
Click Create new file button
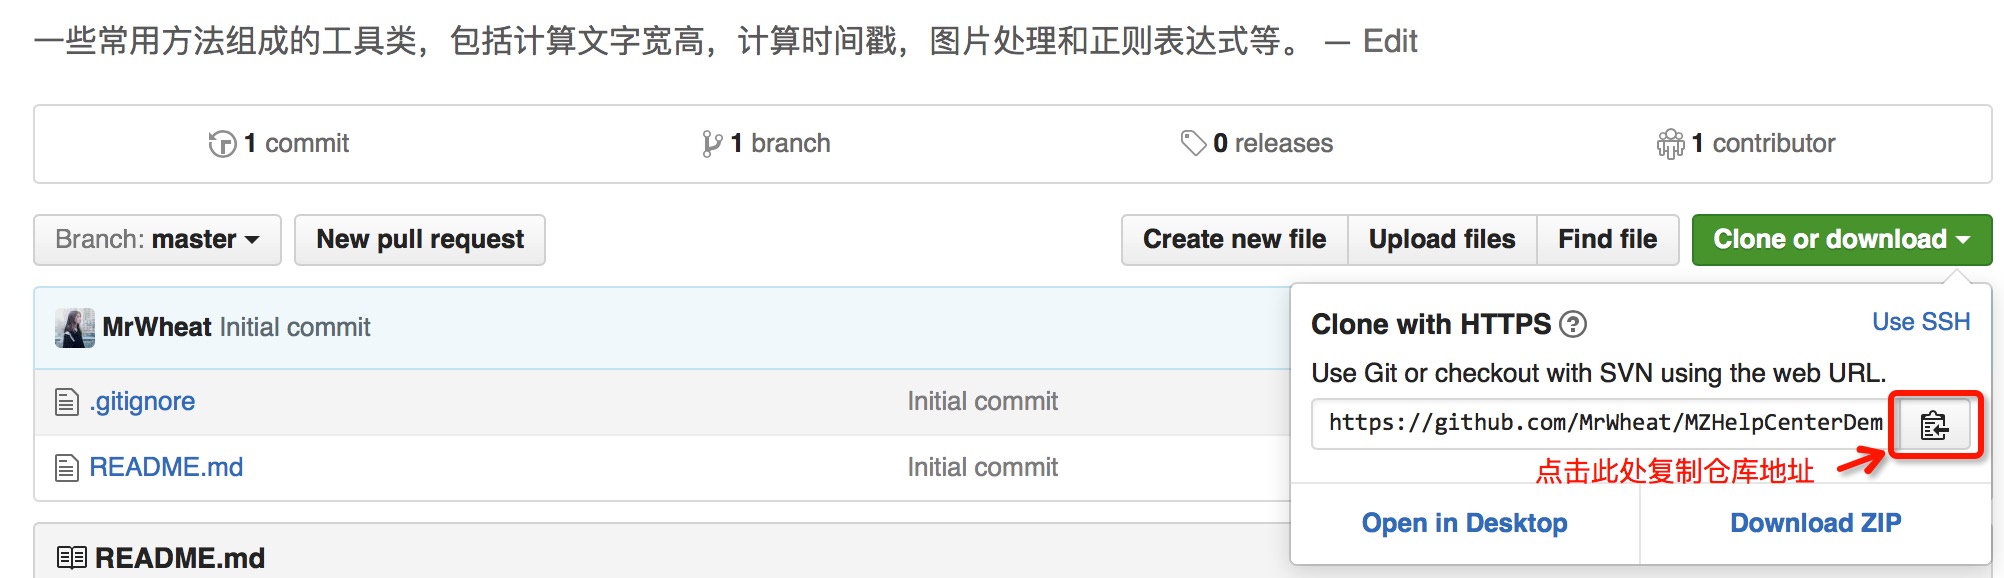(1234, 240)
